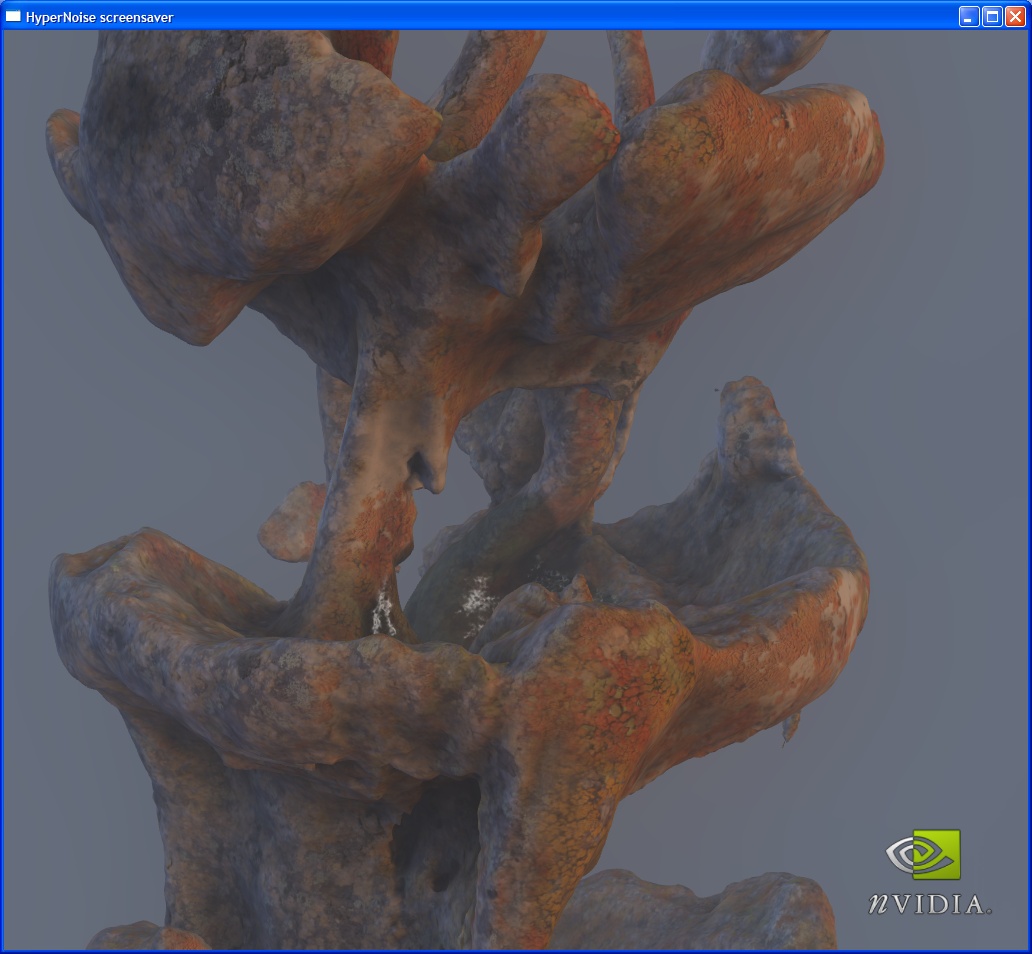Click the small dangling fragment on lower-right rock

coord(790,728)
